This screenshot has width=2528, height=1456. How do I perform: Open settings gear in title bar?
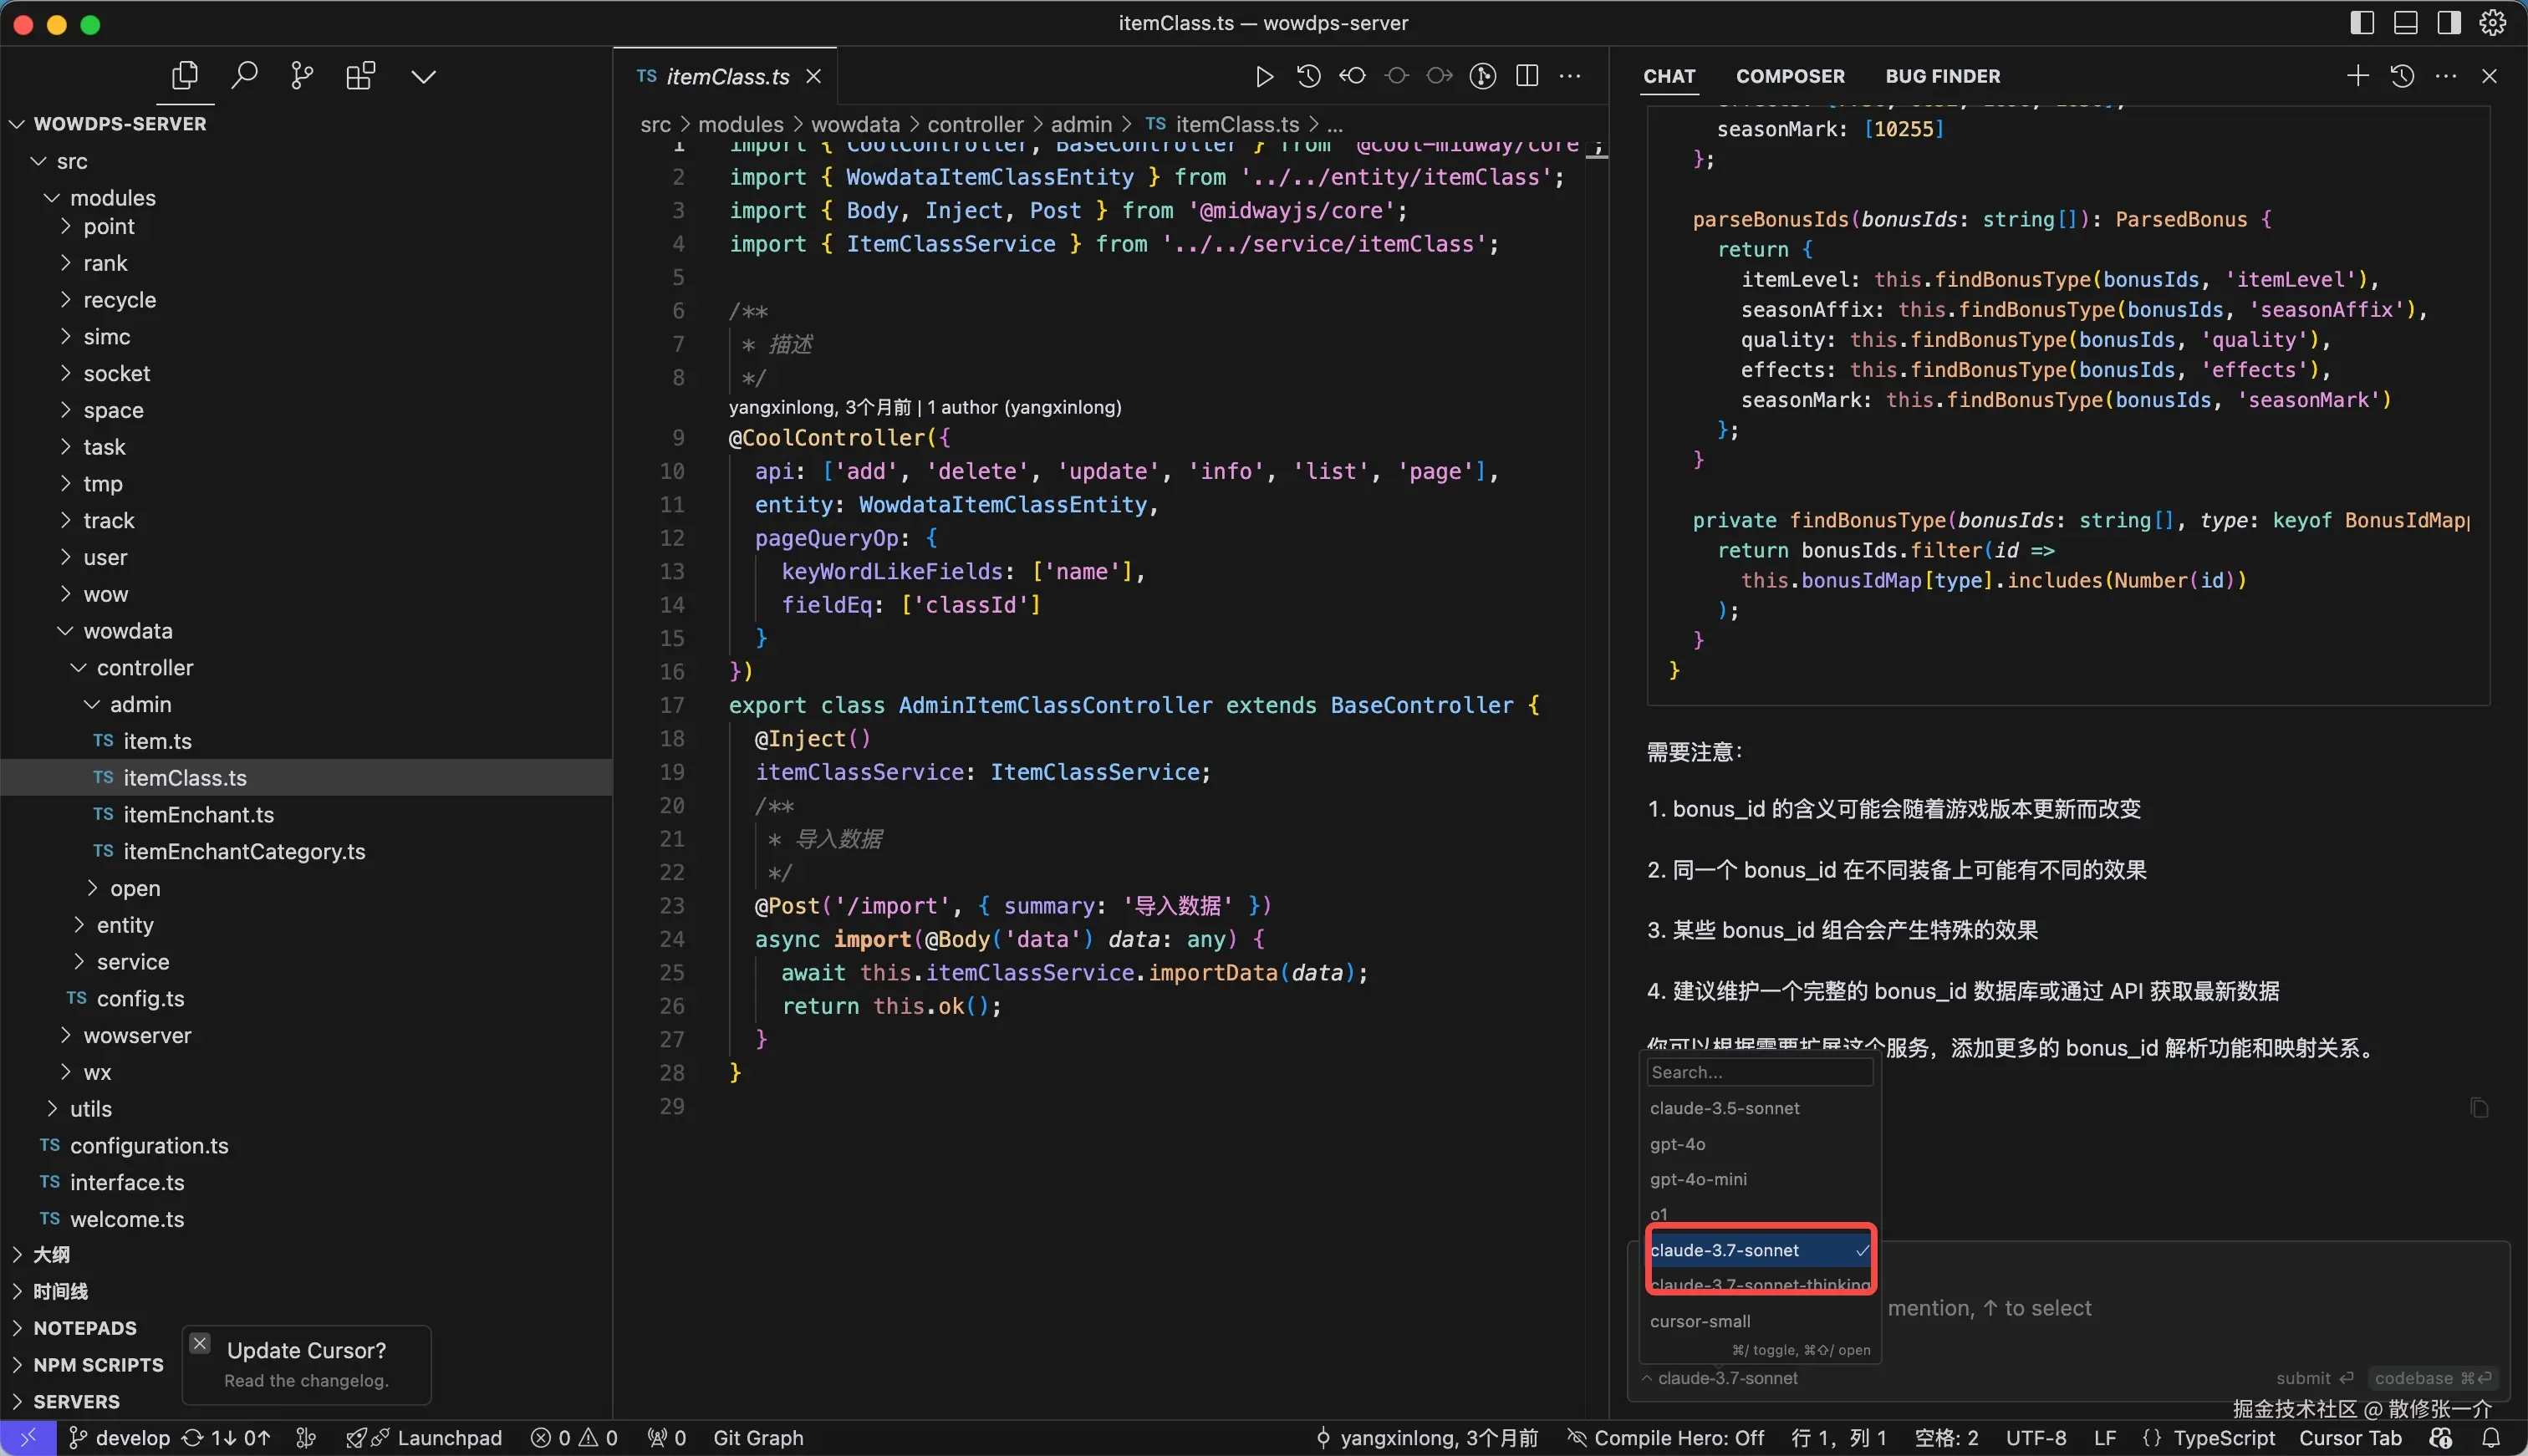(2493, 23)
